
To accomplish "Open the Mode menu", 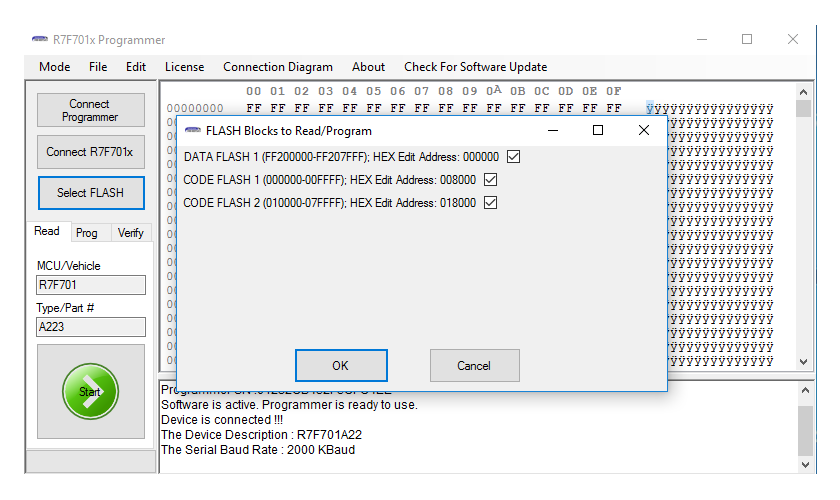I will (x=55, y=67).
